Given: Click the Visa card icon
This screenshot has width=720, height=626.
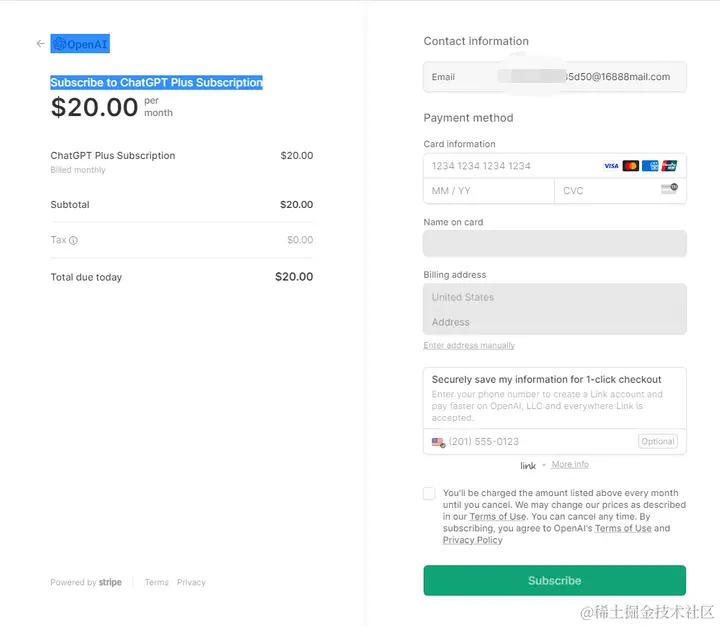Looking at the screenshot, I should coord(612,166).
